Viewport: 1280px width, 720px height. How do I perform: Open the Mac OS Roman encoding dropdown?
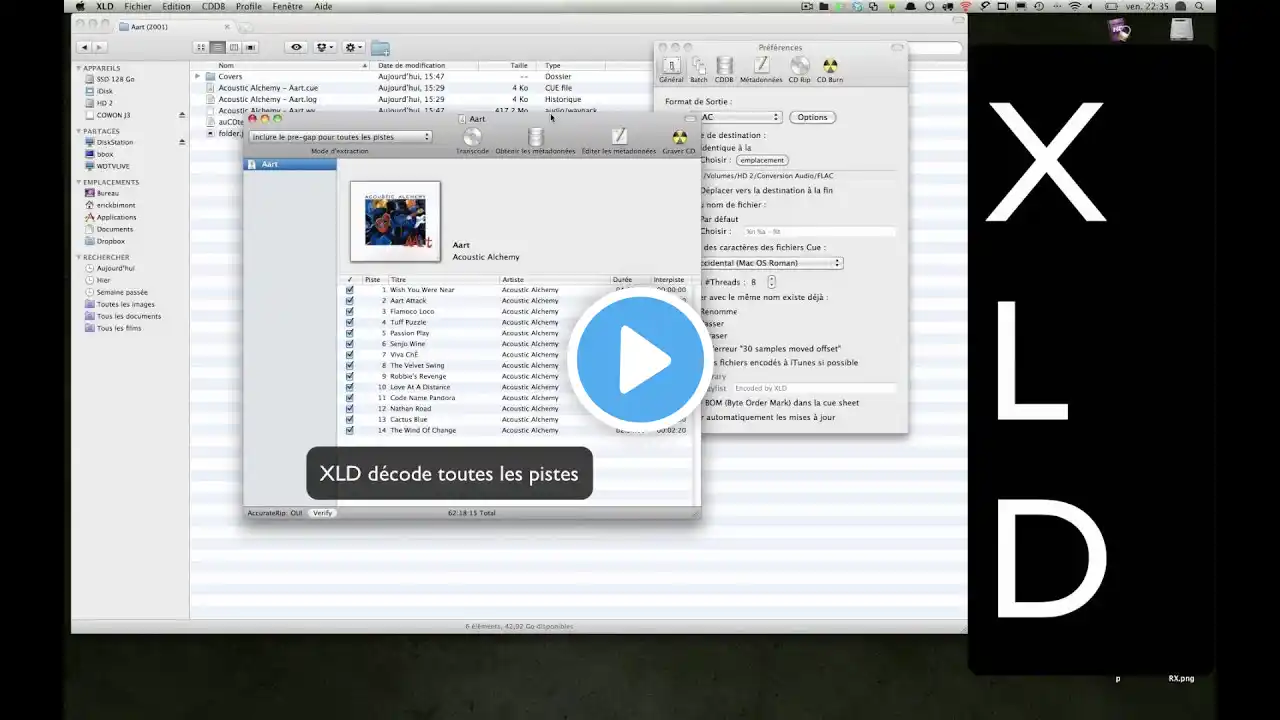coord(770,263)
